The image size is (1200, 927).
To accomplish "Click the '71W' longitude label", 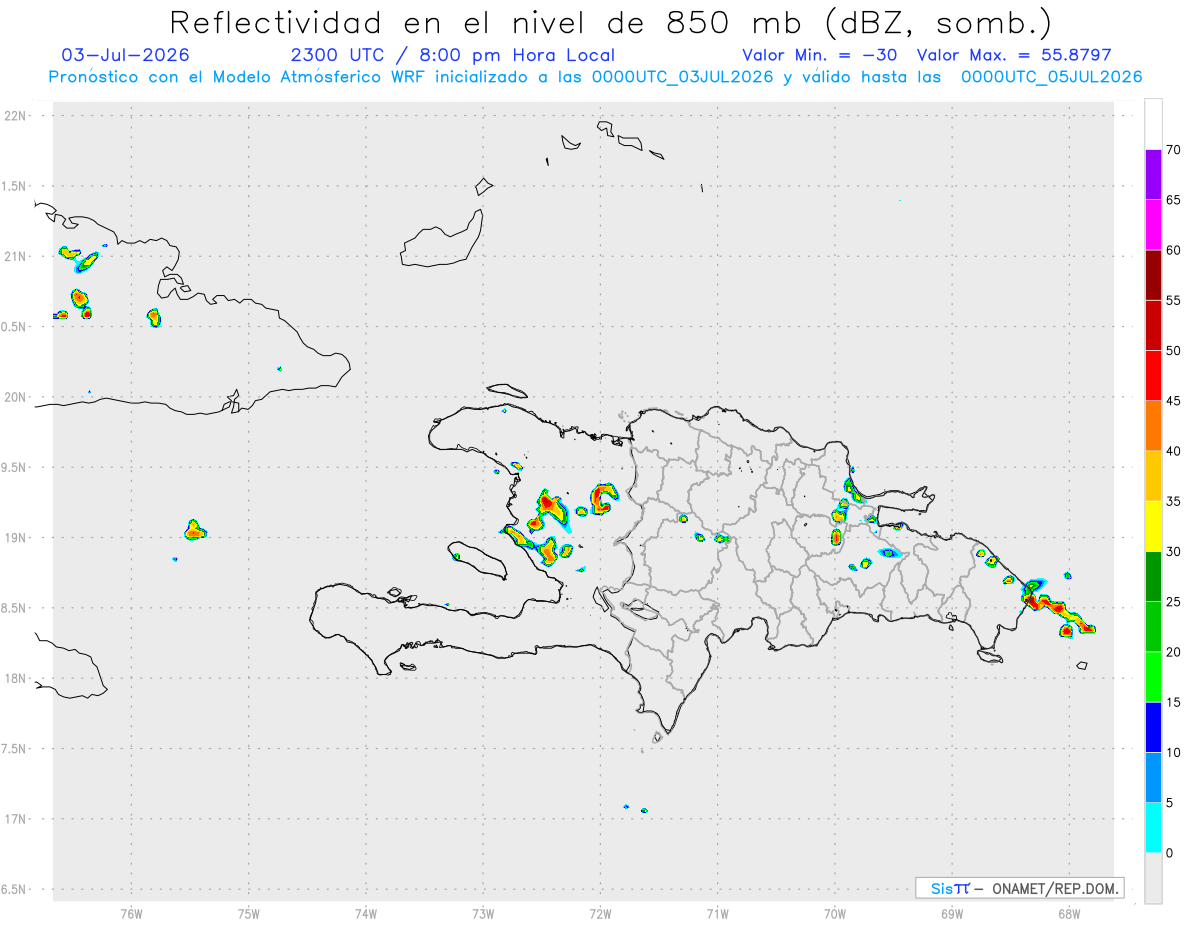I will pyautogui.click(x=717, y=914).
